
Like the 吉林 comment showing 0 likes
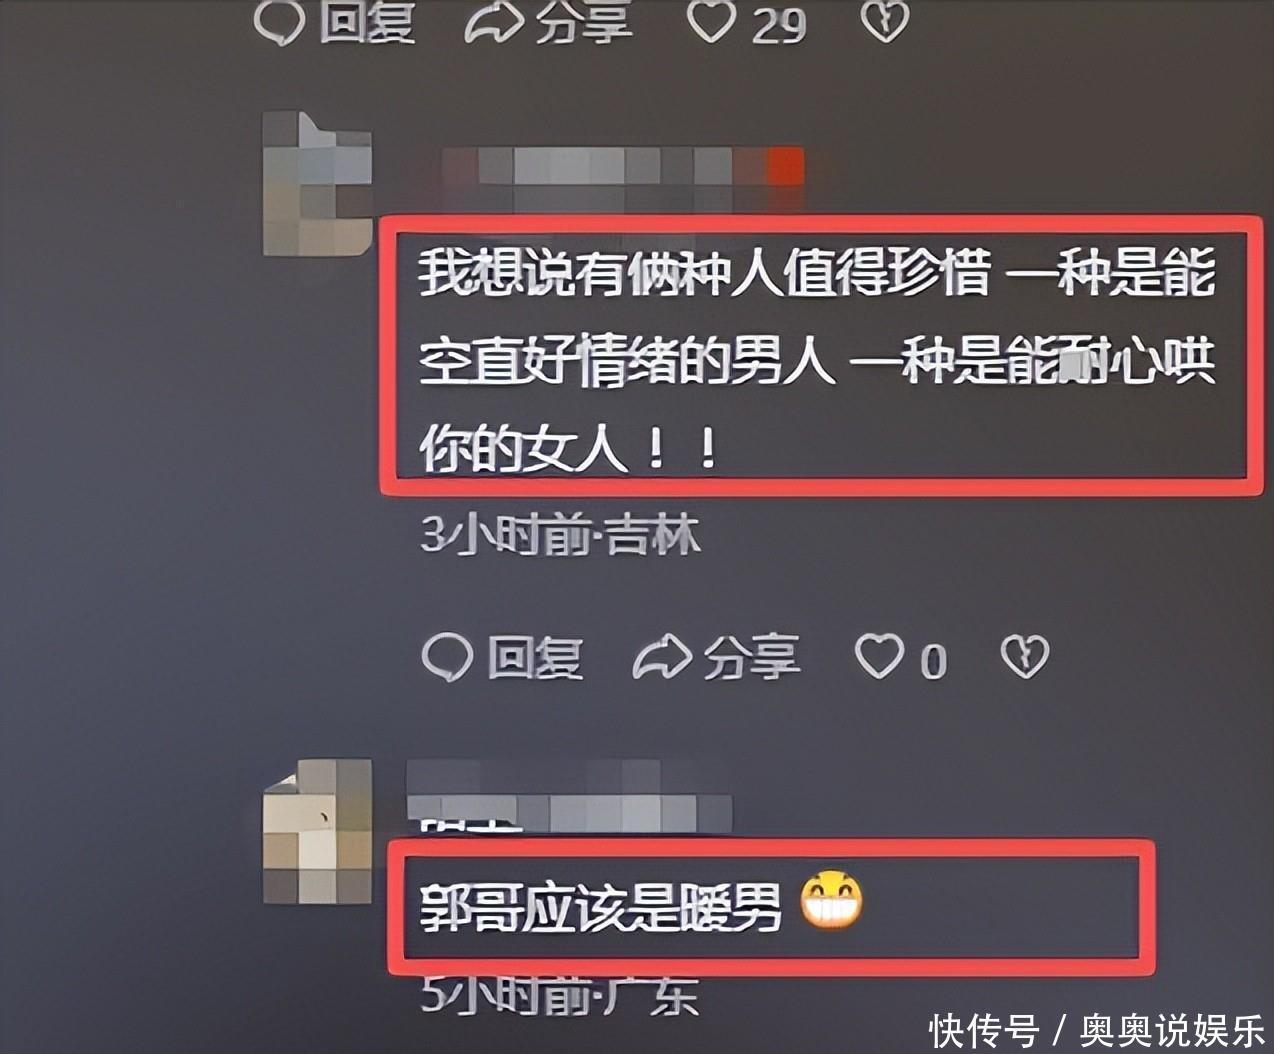(879, 657)
